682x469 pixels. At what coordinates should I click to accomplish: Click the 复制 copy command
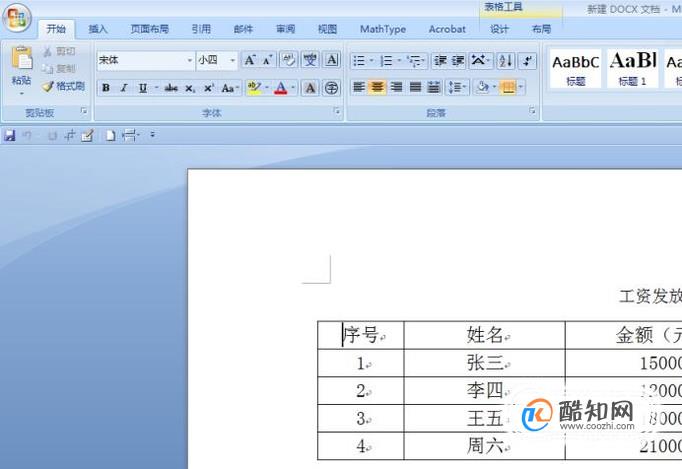pyautogui.click(x=60, y=69)
